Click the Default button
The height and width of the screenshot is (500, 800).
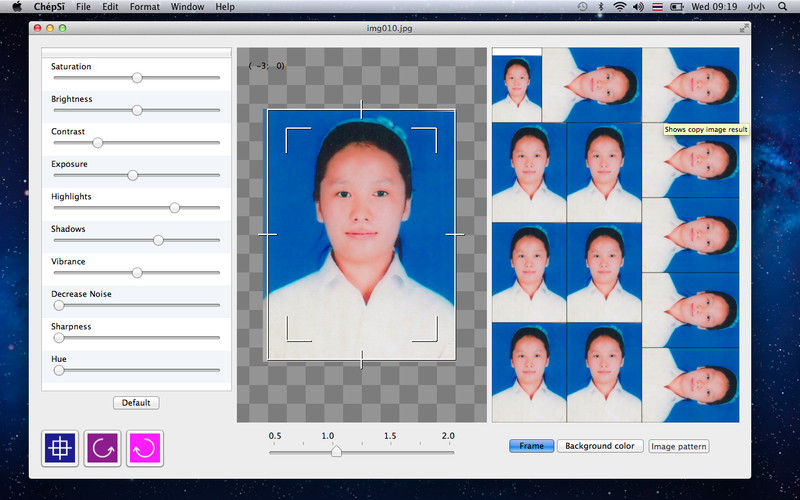pyautogui.click(x=136, y=403)
